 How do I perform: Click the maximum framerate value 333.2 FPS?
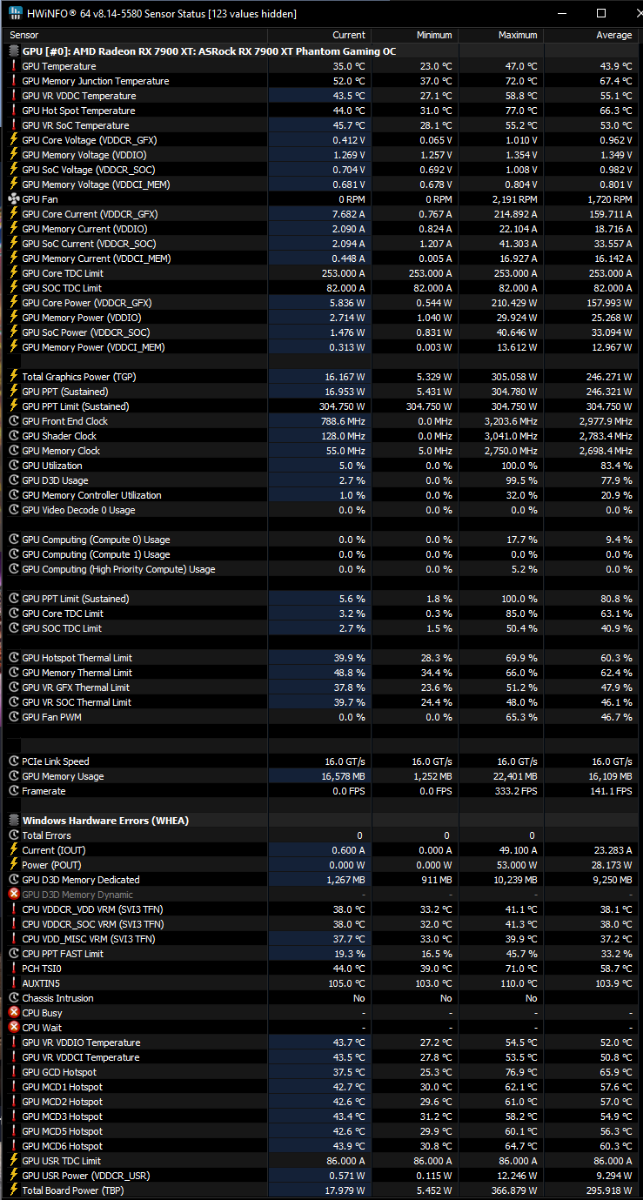[517, 791]
